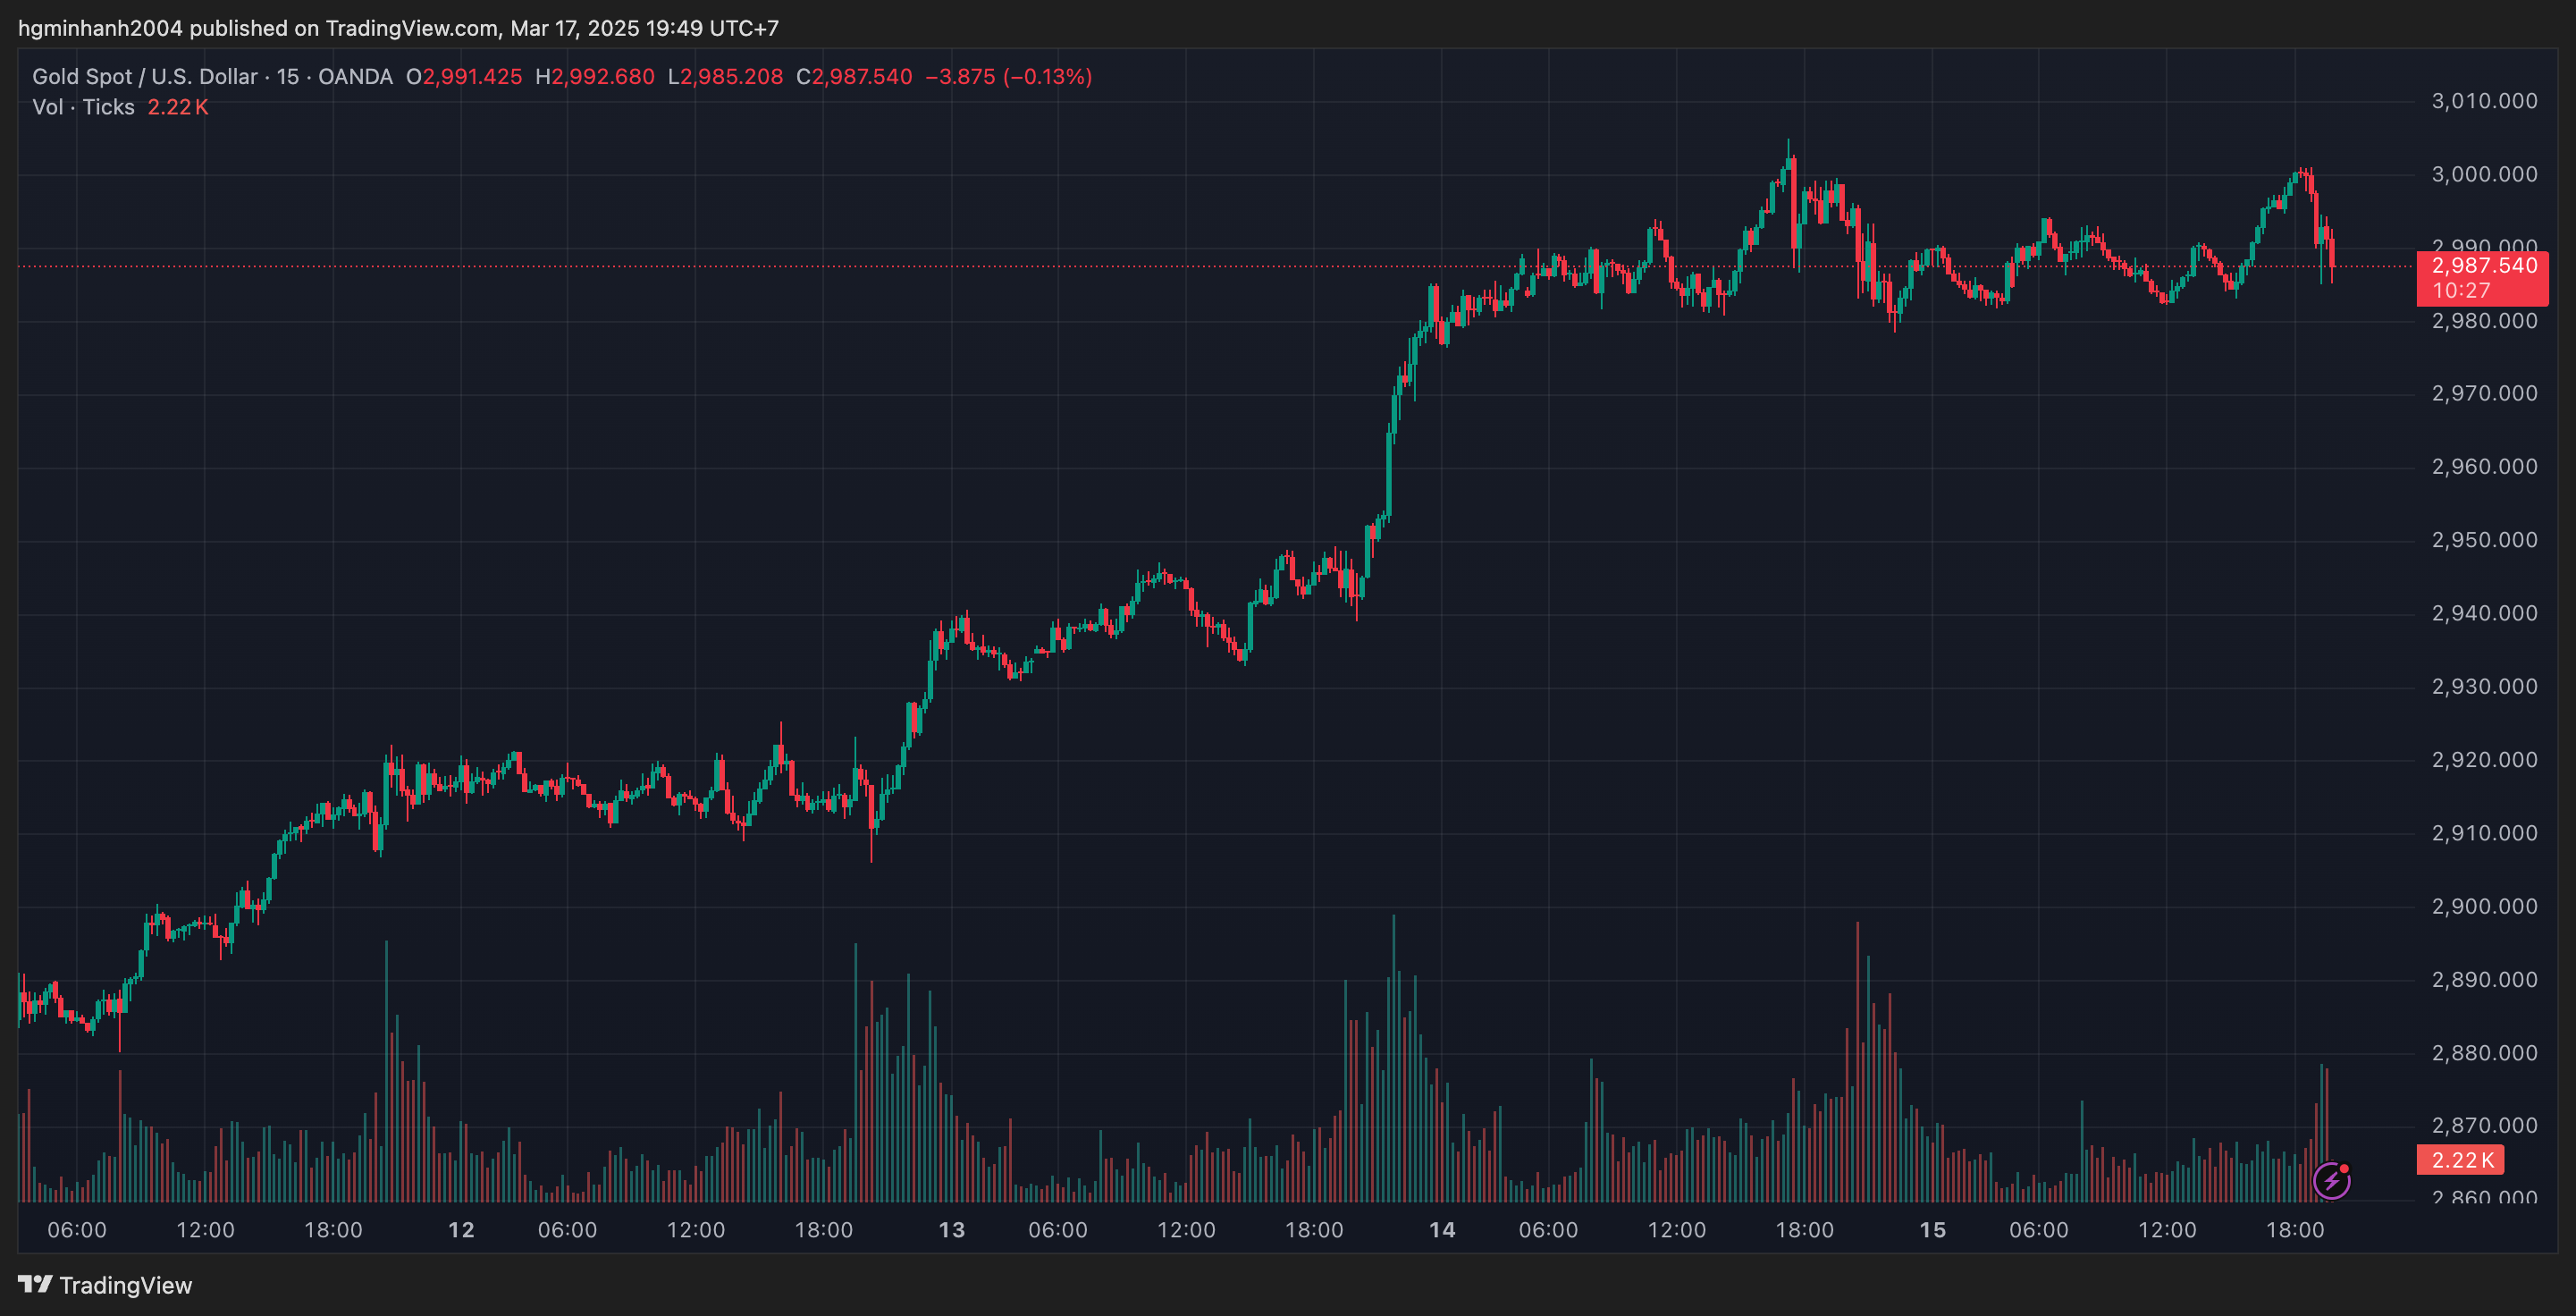Click the 2,890.000 price axis label
The height and width of the screenshot is (1316, 2576).
point(2484,980)
